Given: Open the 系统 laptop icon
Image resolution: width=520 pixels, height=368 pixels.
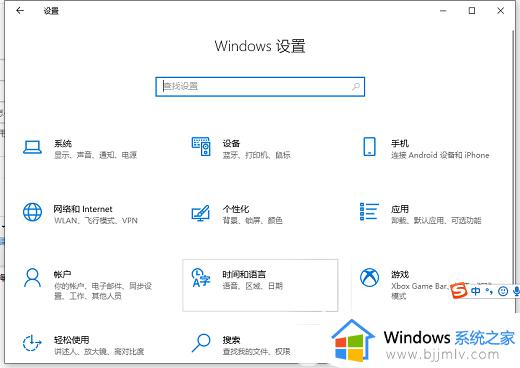Looking at the screenshot, I should tap(32, 147).
